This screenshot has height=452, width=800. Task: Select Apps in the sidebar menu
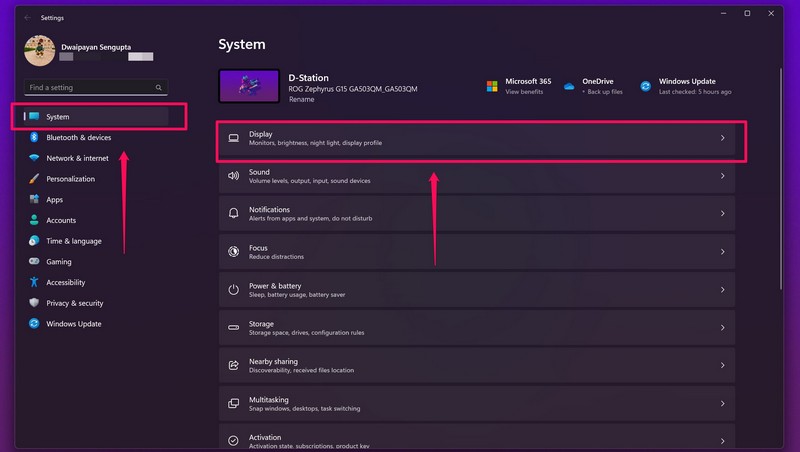click(x=54, y=200)
